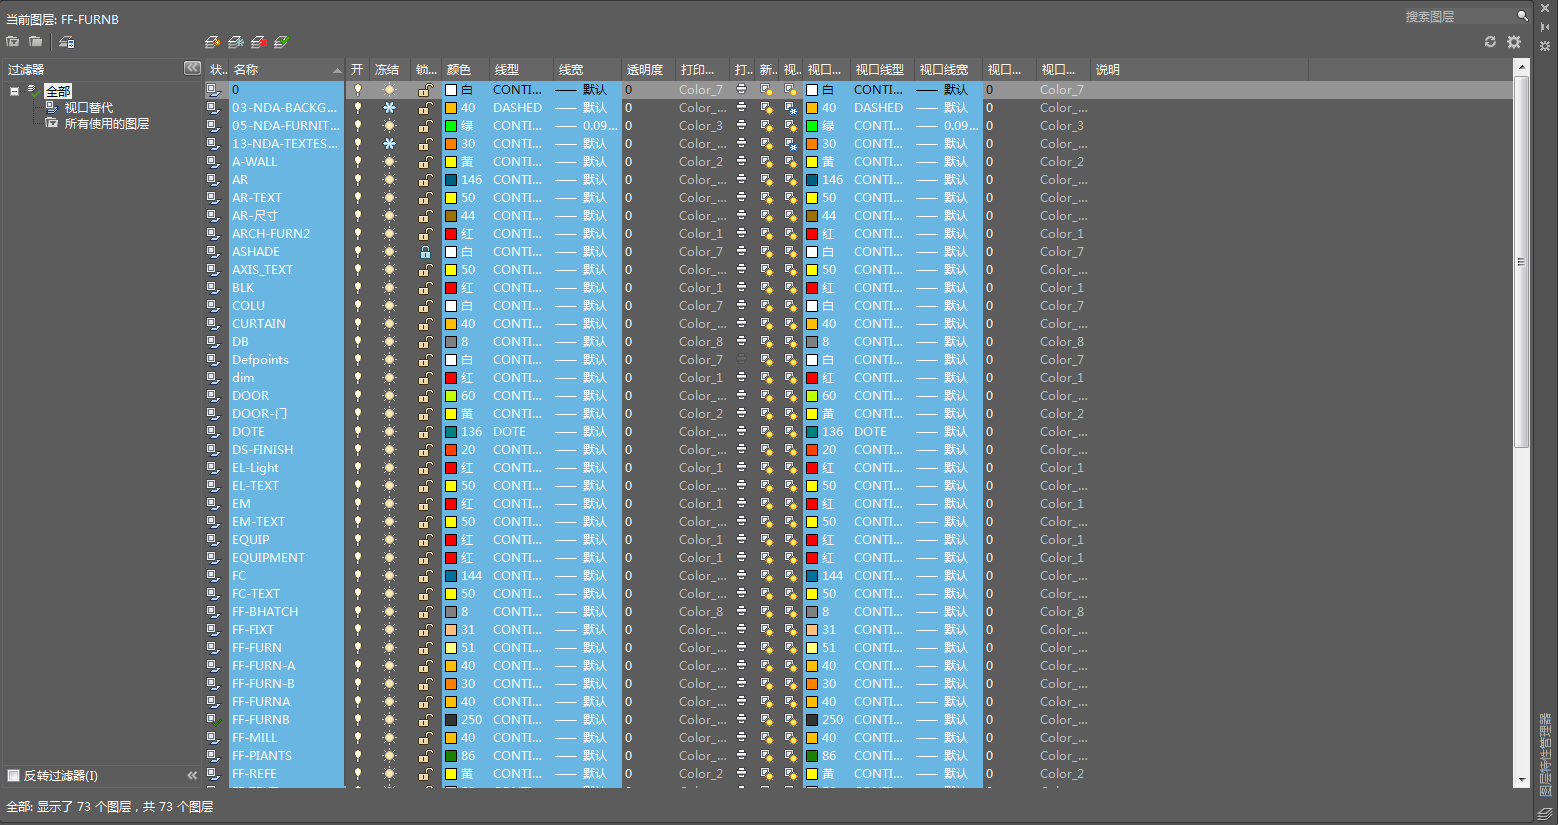Click the Lineweight column header

[588, 70]
